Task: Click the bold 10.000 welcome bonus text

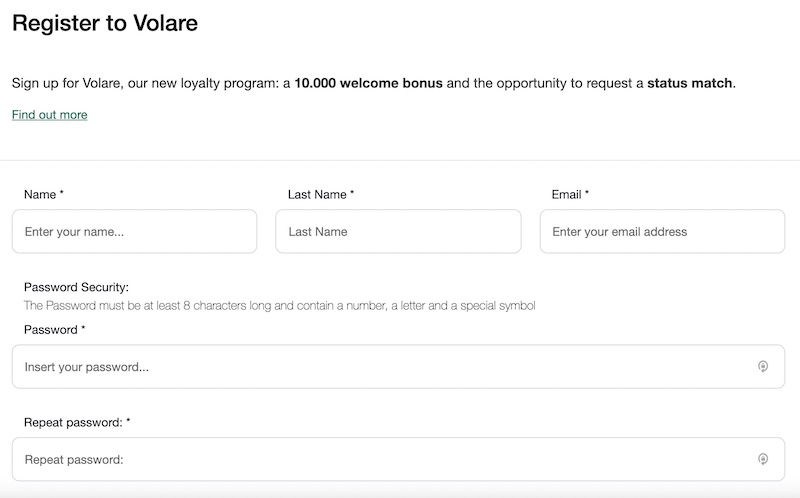Action: click(x=368, y=83)
